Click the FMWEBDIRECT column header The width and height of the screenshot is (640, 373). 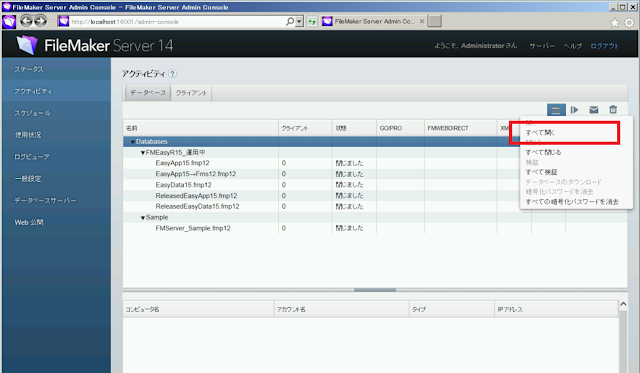[x=460, y=128]
